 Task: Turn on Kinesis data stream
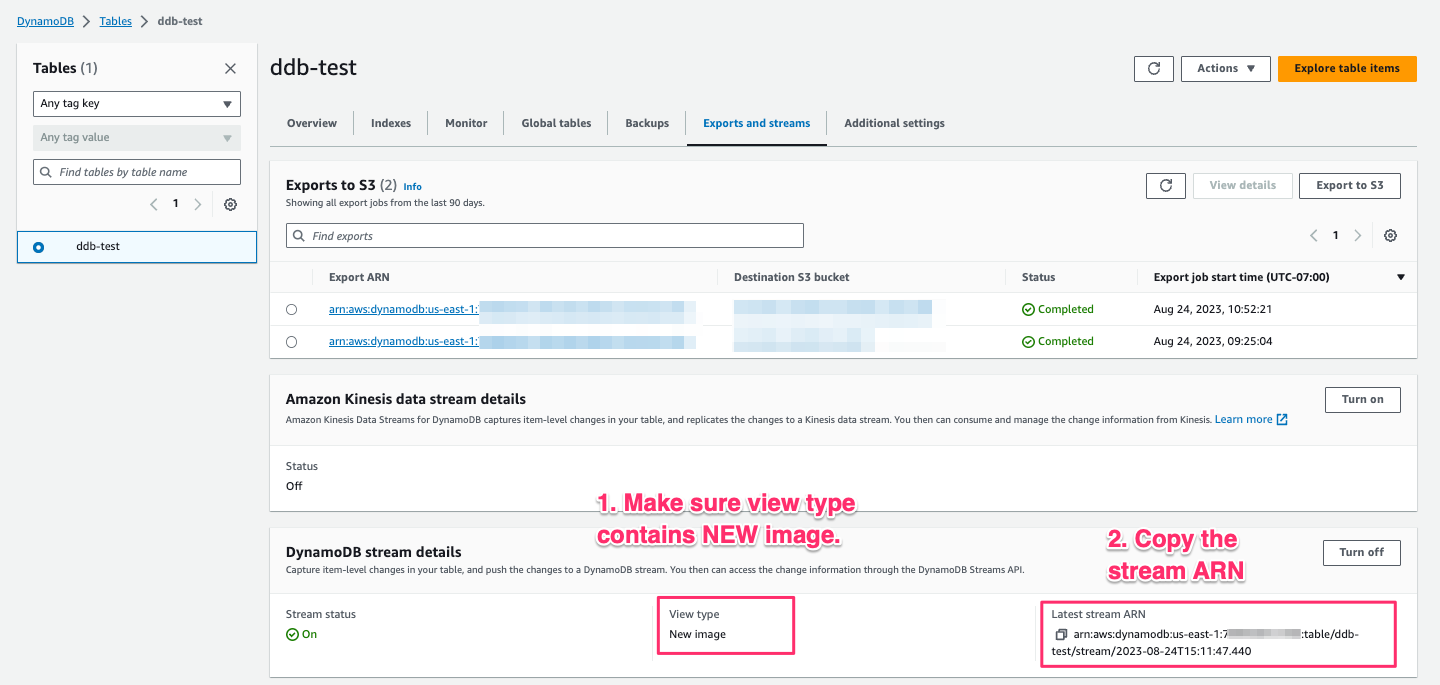[1362, 400]
